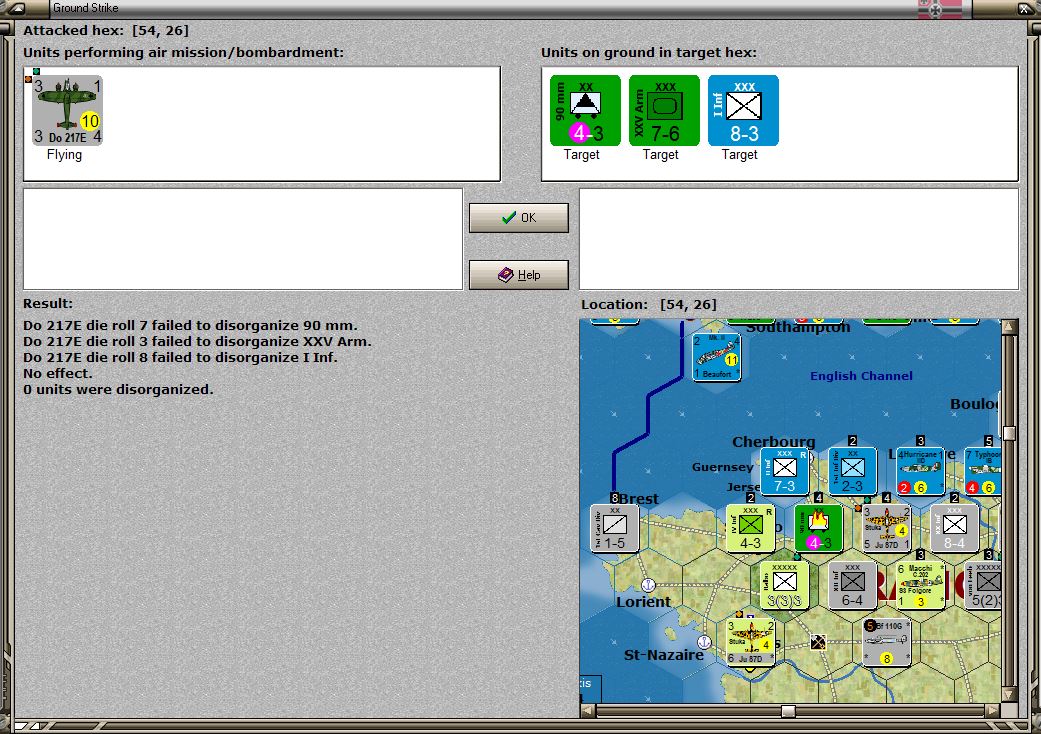The height and width of the screenshot is (734, 1041).
Task: Click the Hurricane IID aircraft map counter
Action: 920,471
